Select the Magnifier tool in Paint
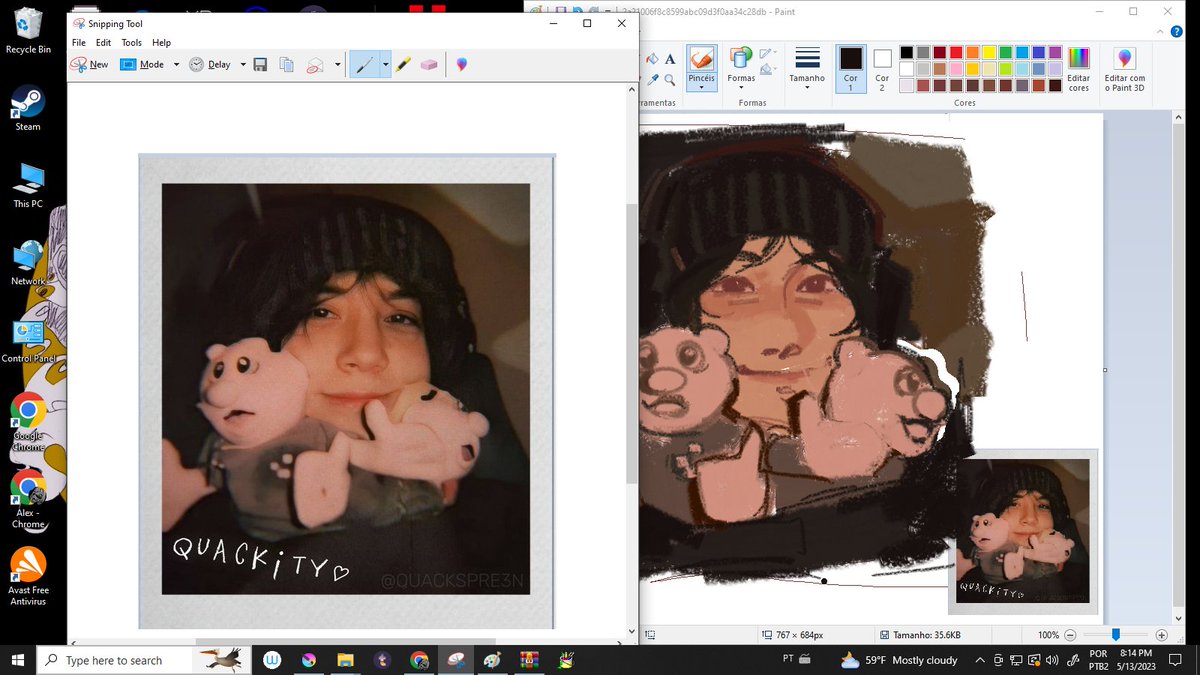This screenshot has width=1200, height=675. pos(670,80)
